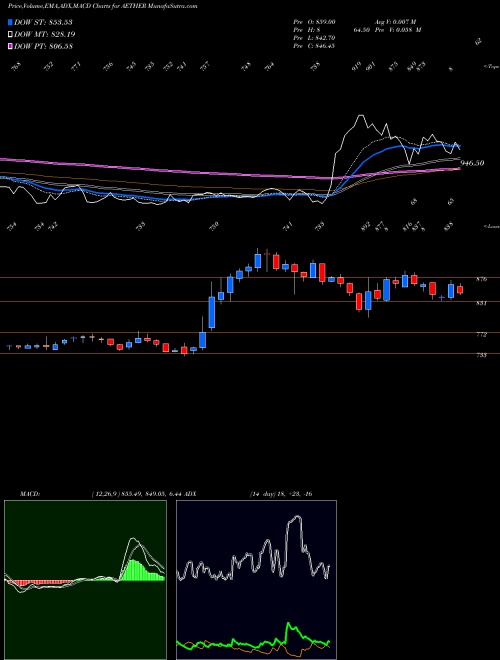
Task: Open the ADX indicator panel
Action: click(x=256, y=580)
